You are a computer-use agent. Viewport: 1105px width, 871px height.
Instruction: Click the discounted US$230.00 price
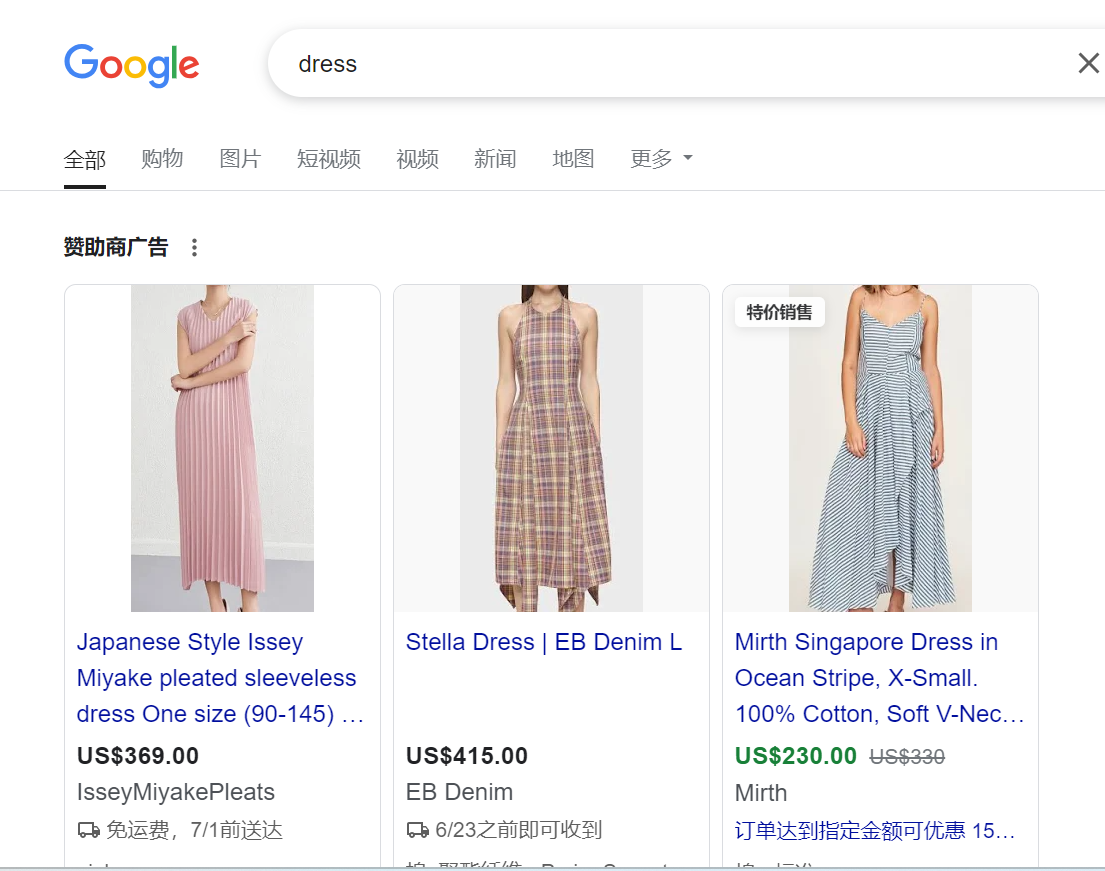pyautogui.click(x=796, y=755)
